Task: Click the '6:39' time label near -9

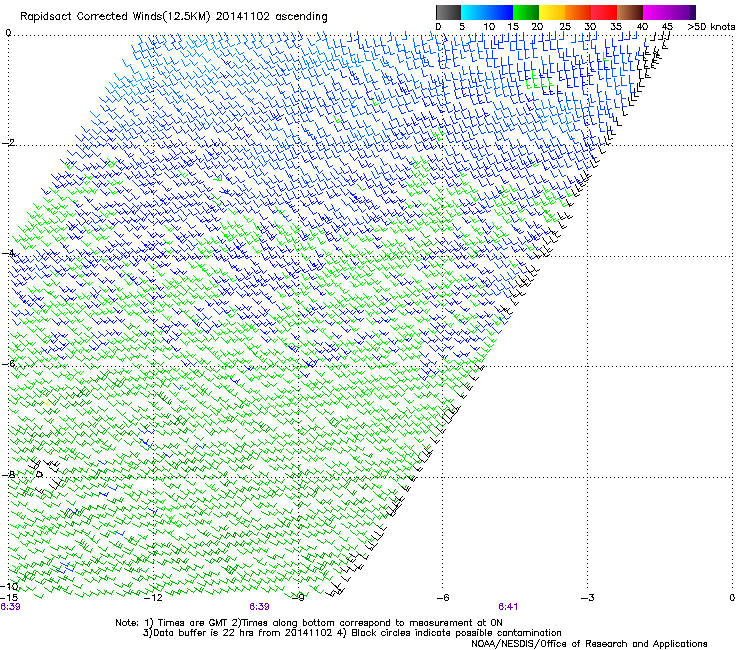Action: pyautogui.click(x=259, y=607)
